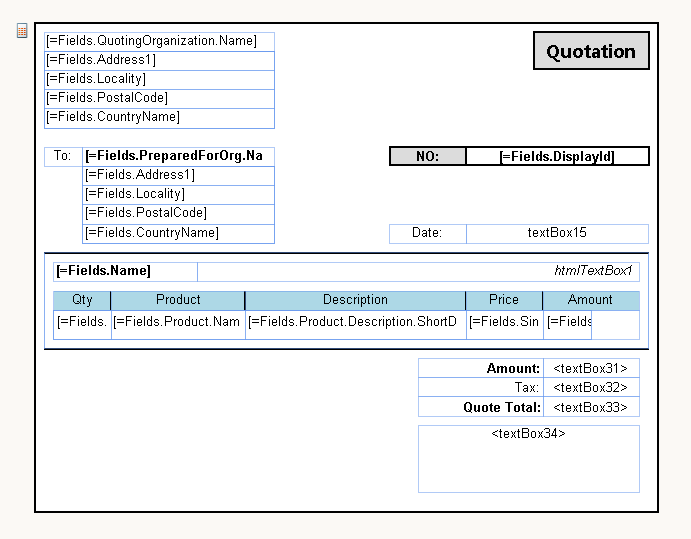Select the Product.Description.ShortD cell
Screen dimensions: 691x539
pyautogui.click(x=356, y=325)
